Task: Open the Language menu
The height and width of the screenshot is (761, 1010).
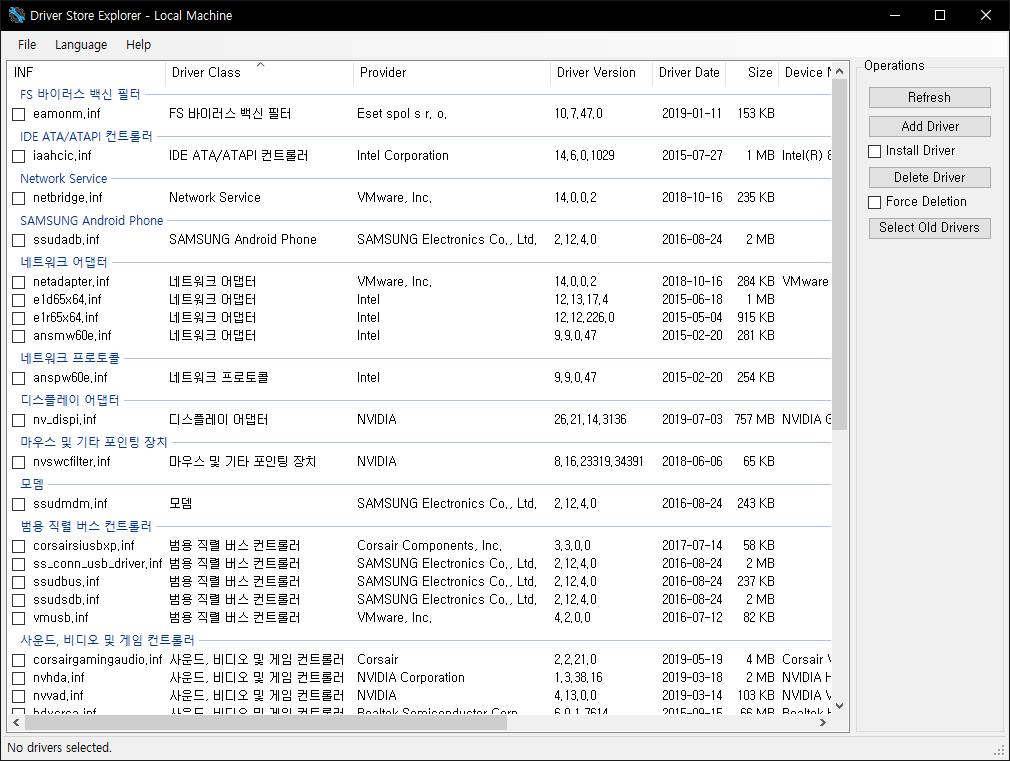Action: 81,44
